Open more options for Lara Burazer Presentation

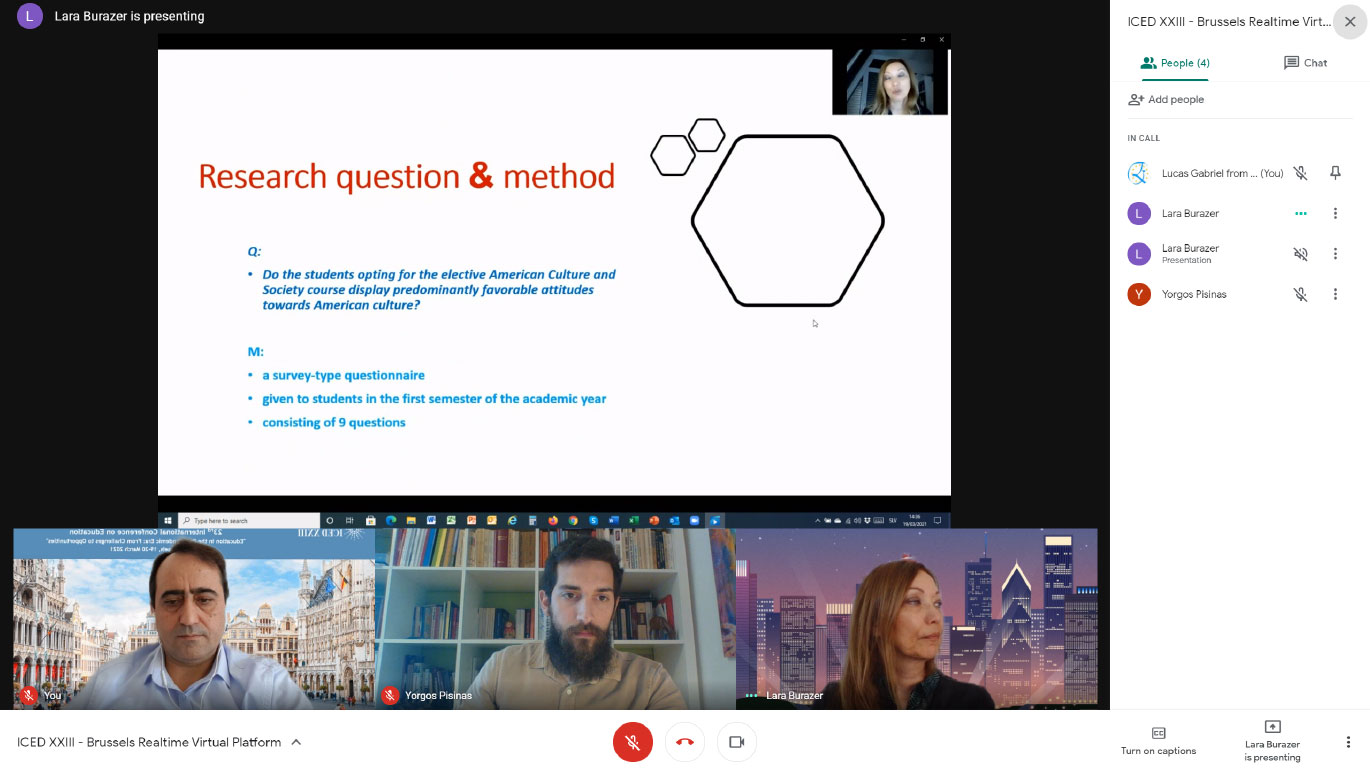(x=1335, y=254)
